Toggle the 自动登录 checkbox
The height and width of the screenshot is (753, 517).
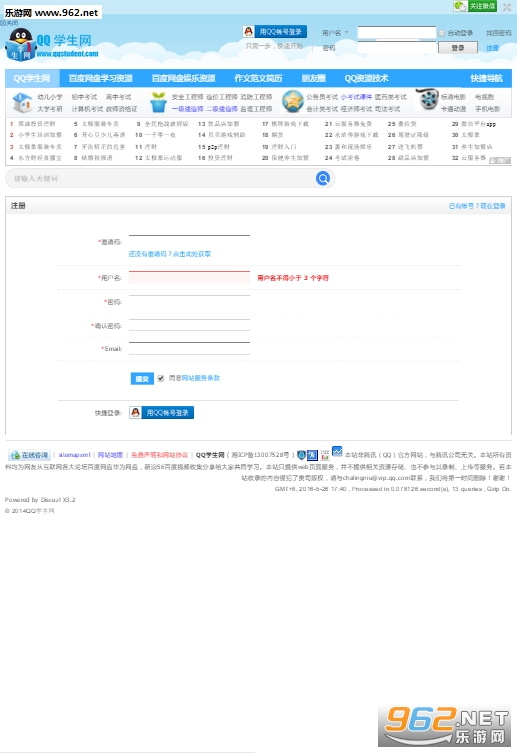(441, 33)
